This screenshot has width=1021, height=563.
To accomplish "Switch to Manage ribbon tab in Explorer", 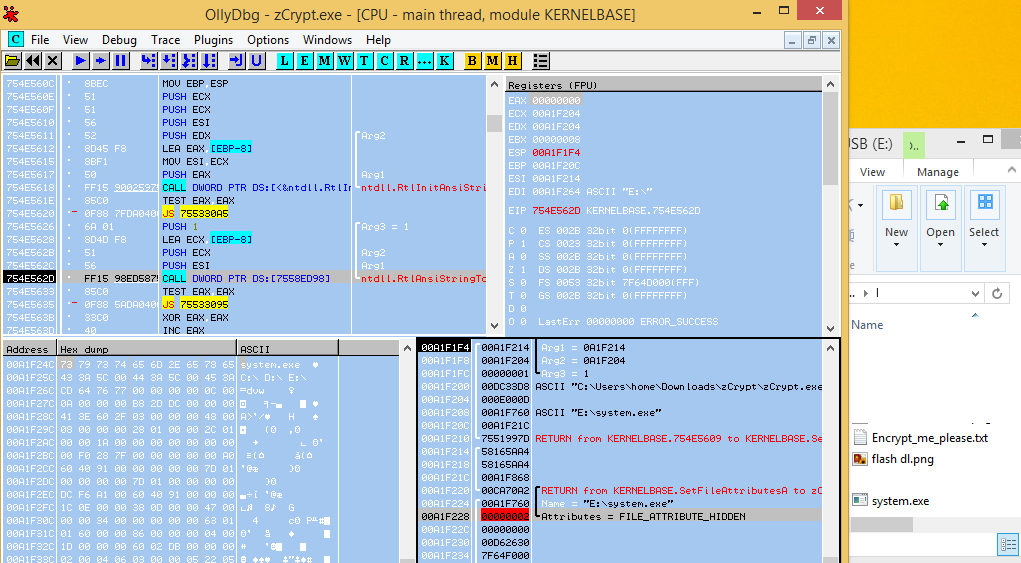I will 937,172.
